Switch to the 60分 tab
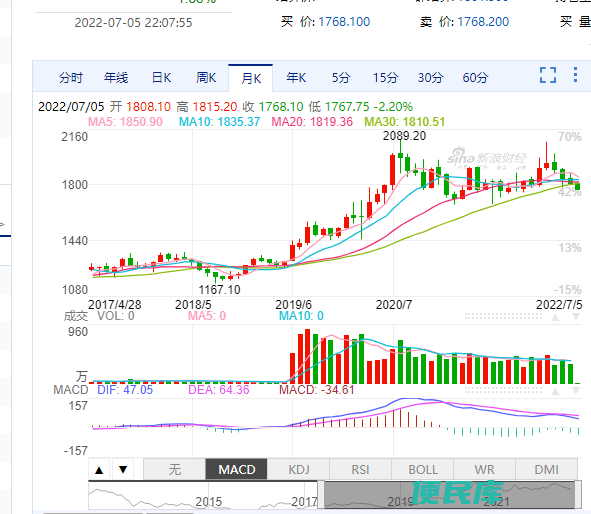 coord(475,78)
